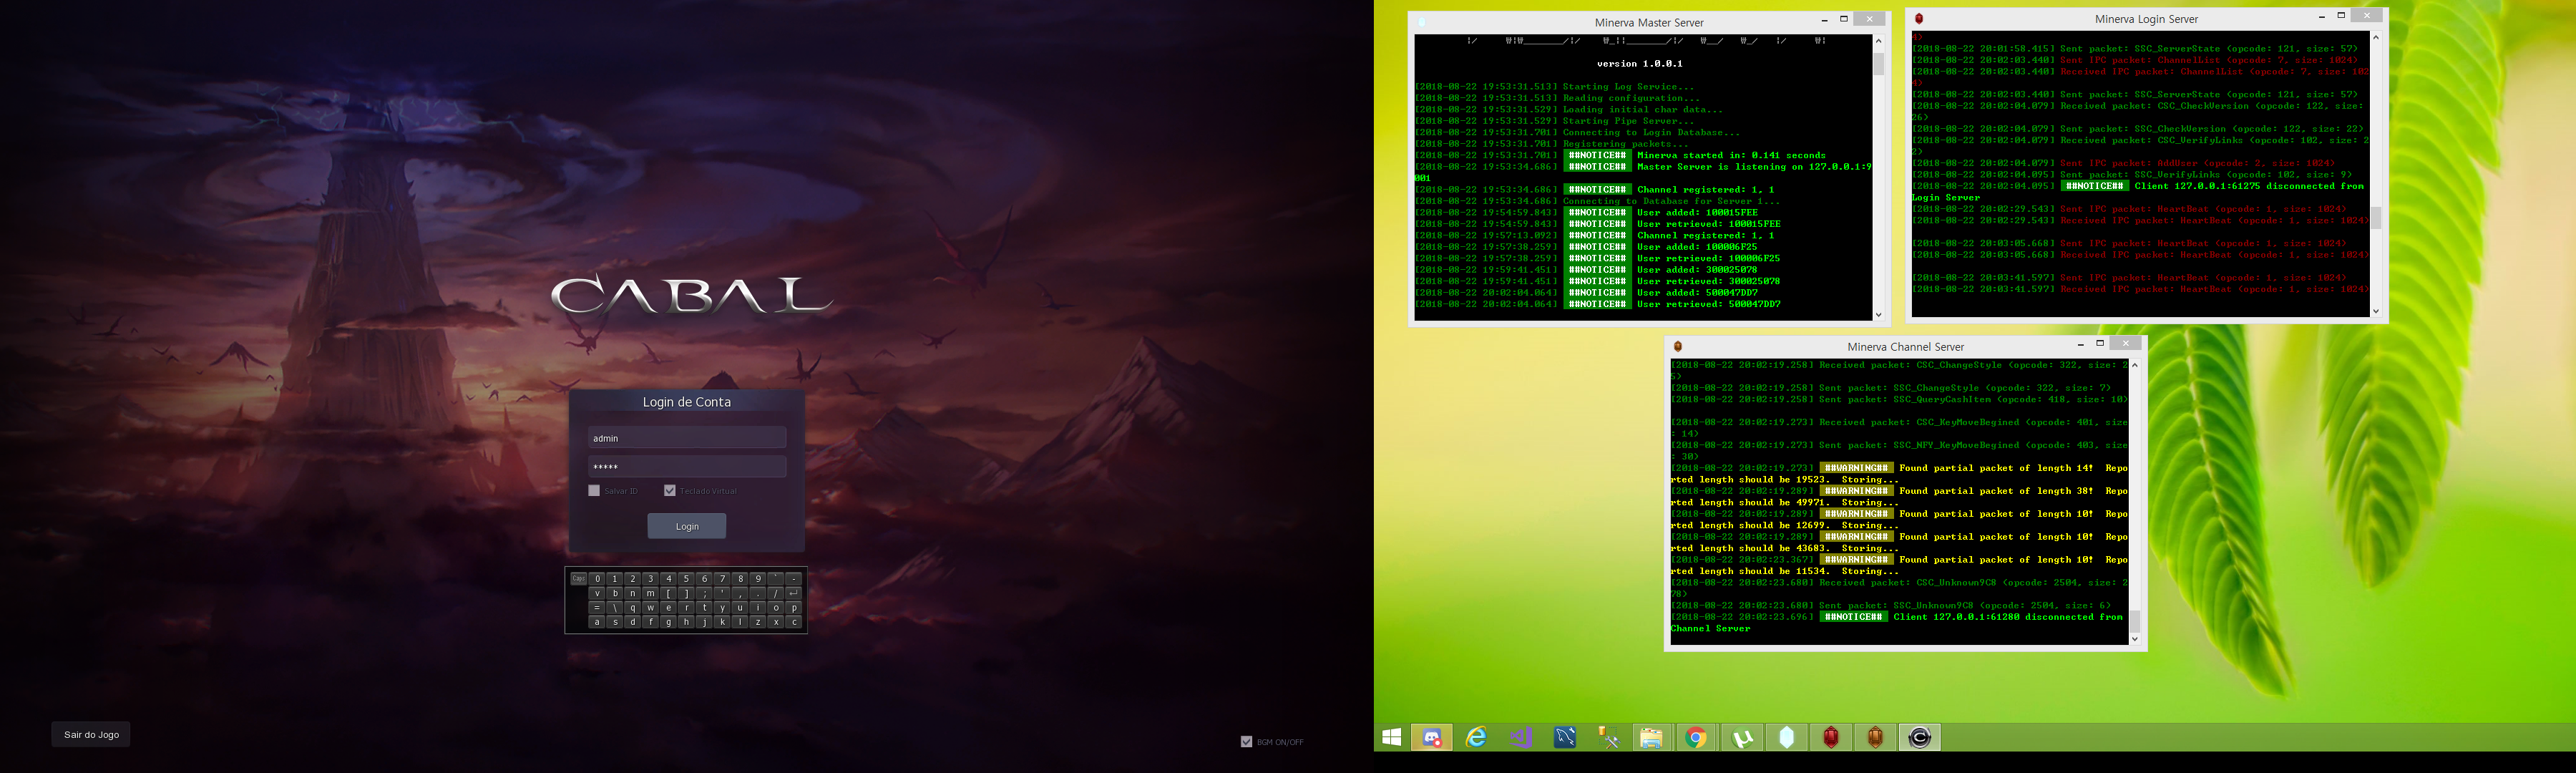Open Visual Studio from the taskbar
This screenshot has width=2576, height=773.
point(1521,738)
